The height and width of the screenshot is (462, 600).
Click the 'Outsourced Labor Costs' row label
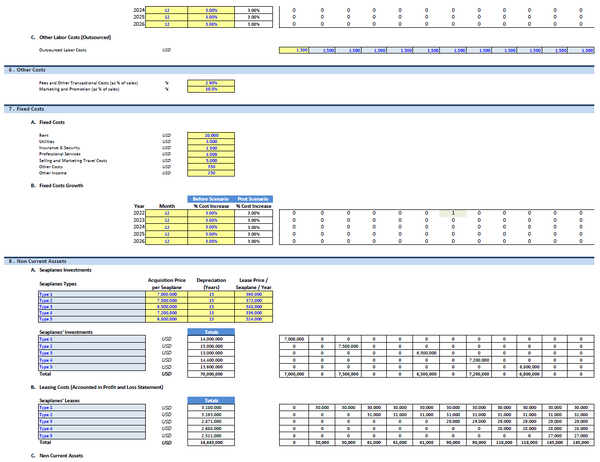point(62,50)
